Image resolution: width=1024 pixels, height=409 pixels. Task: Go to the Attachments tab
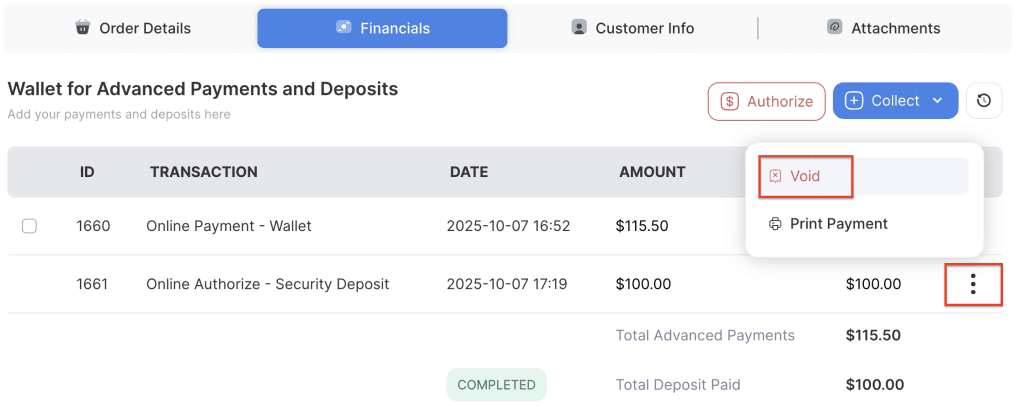[x=884, y=28]
